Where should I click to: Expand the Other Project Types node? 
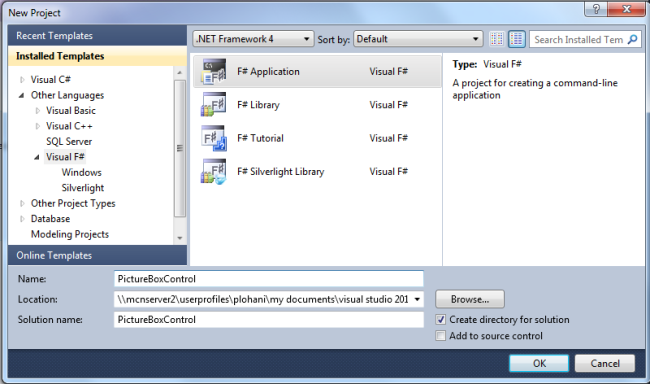(x=22, y=204)
